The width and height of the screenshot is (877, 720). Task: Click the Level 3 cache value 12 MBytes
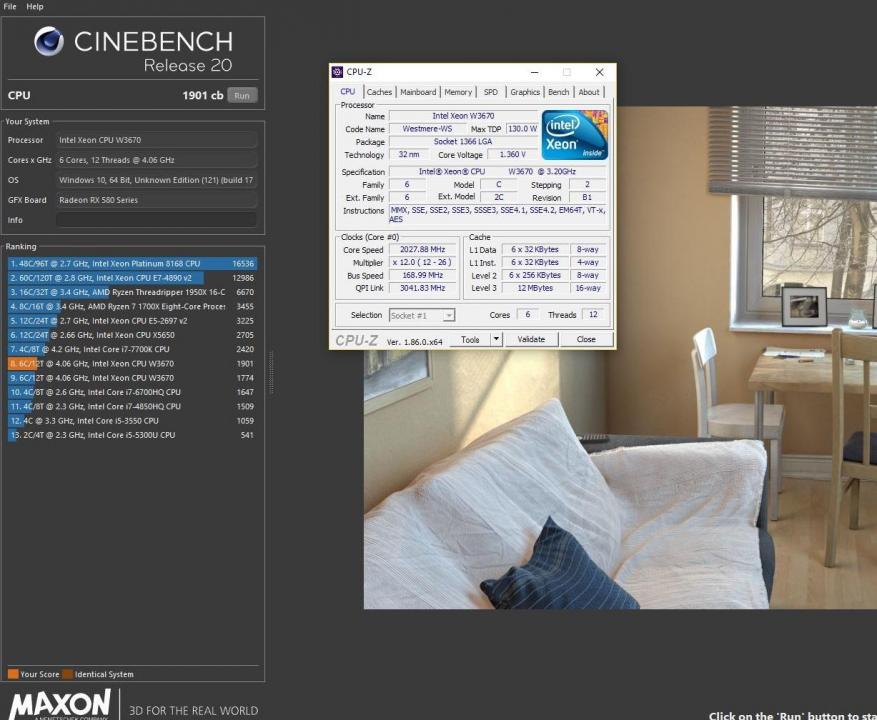click(x=535, y=288)
